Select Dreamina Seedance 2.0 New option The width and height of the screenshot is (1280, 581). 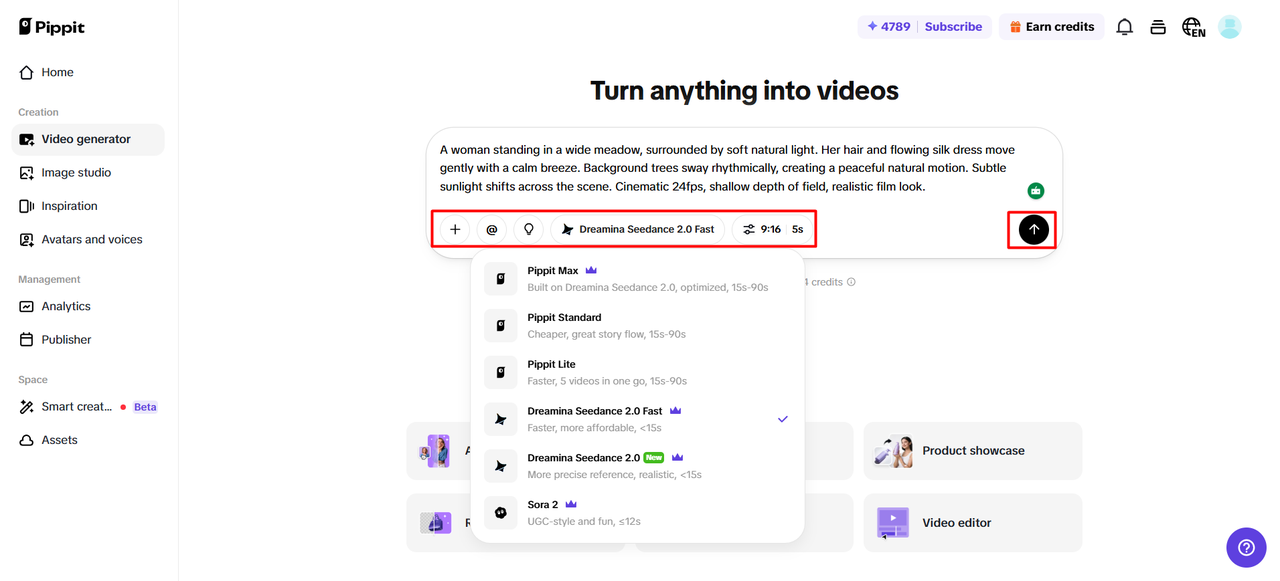point(638,466)
